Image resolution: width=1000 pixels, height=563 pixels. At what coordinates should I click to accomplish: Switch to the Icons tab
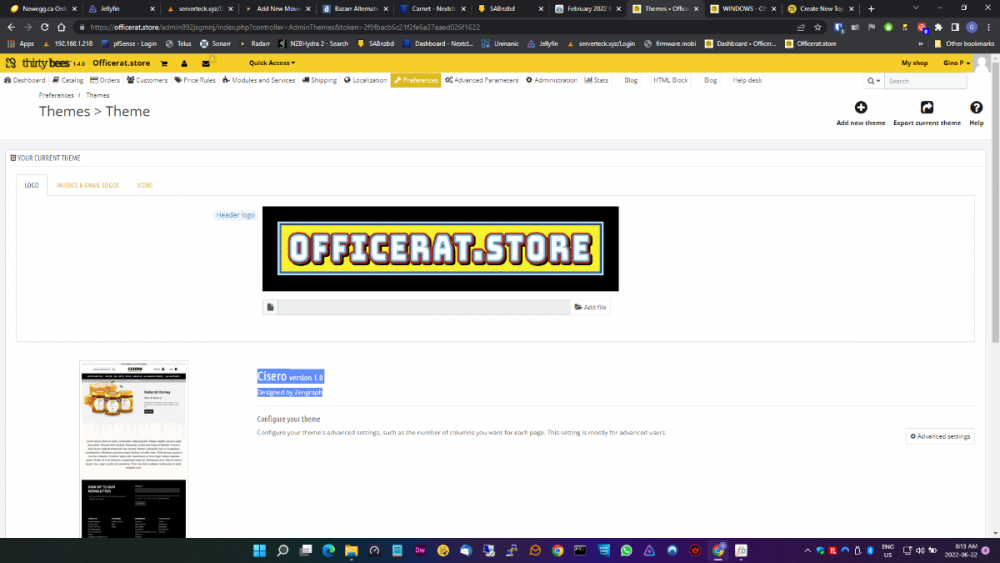click(x=145, y=185)
